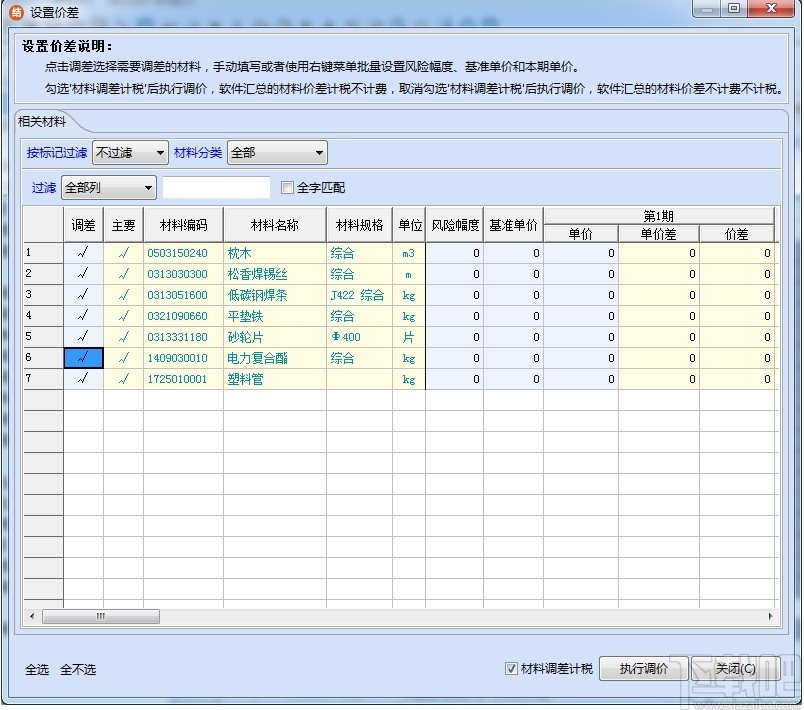Toggle 调差 checkmark for 平垫铁 row
Viewport: 804px width, 710px height.
pyautogui.click(x=83, y=316)
